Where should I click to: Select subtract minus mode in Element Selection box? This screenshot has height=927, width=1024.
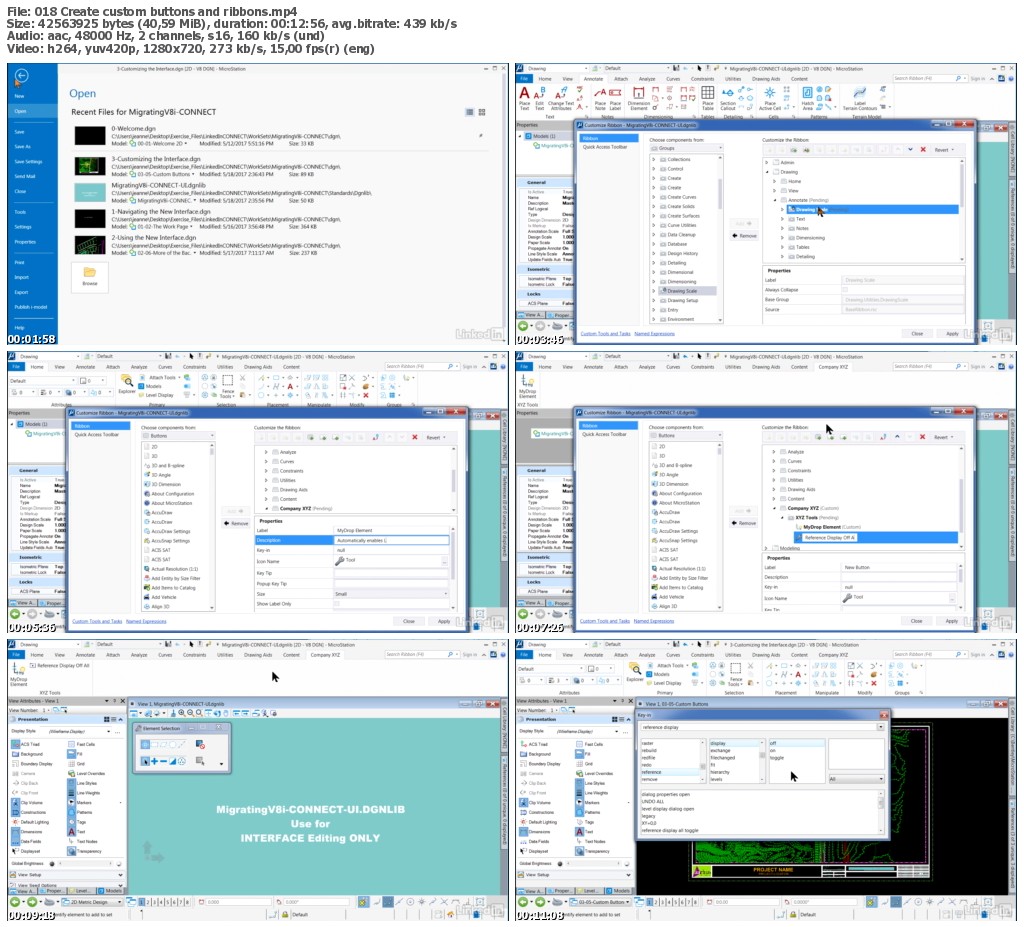163,761
